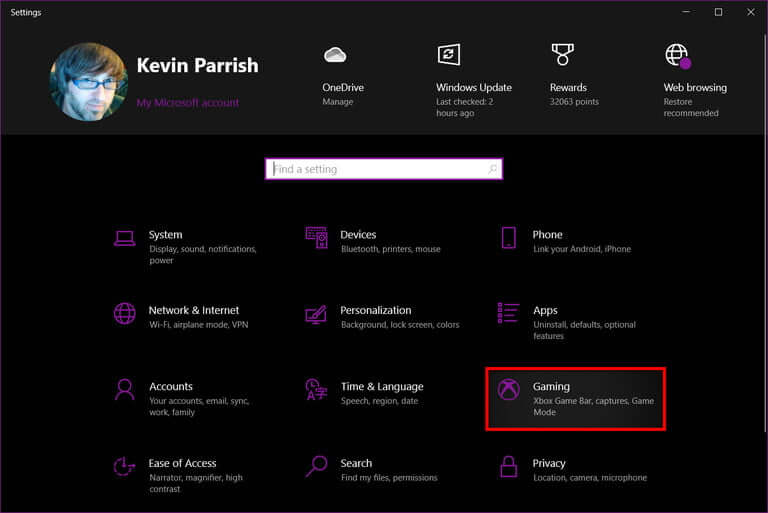Click the Network & Internet globe icon
The width and height of the screenshot is (768, 513).
(124, 314)
